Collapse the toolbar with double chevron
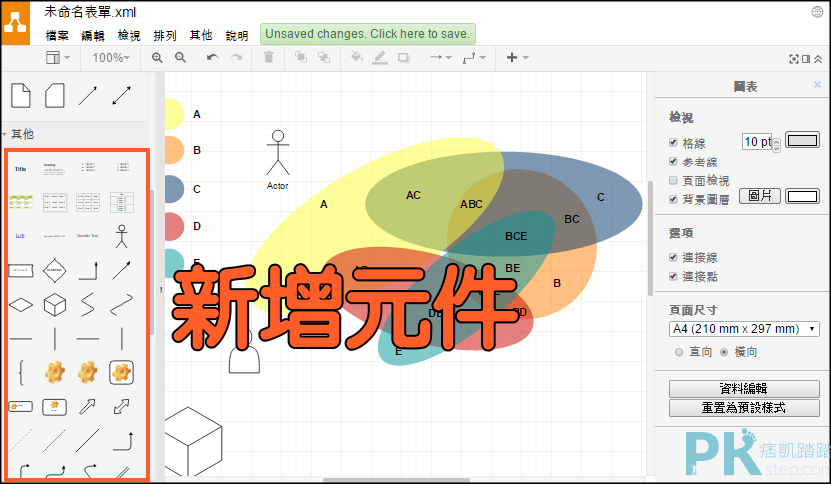Image resolution: width=831 pixels, height=484 pixels. click(x=818, y=59)
